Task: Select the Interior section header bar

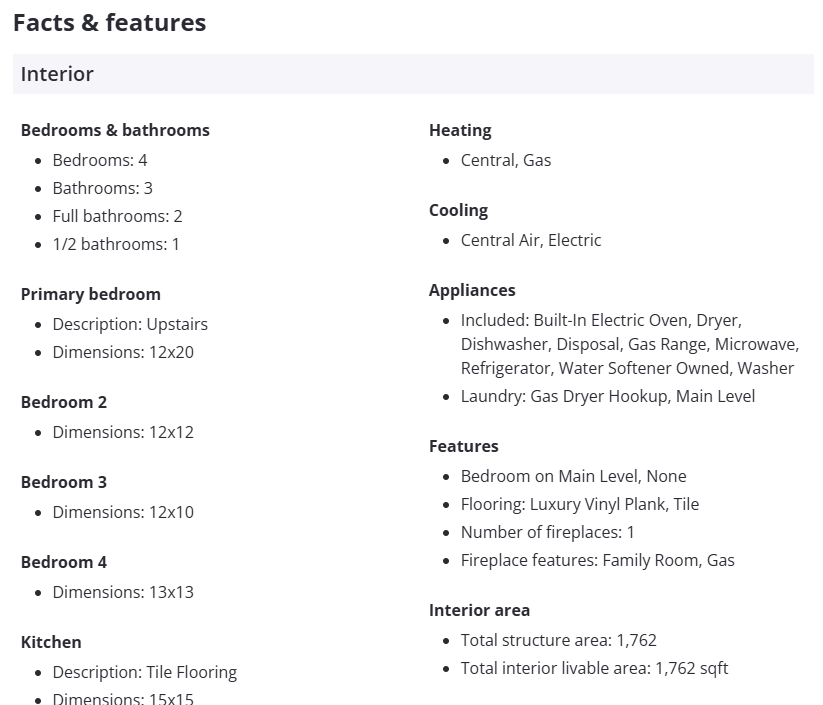Action: [412, 74]
